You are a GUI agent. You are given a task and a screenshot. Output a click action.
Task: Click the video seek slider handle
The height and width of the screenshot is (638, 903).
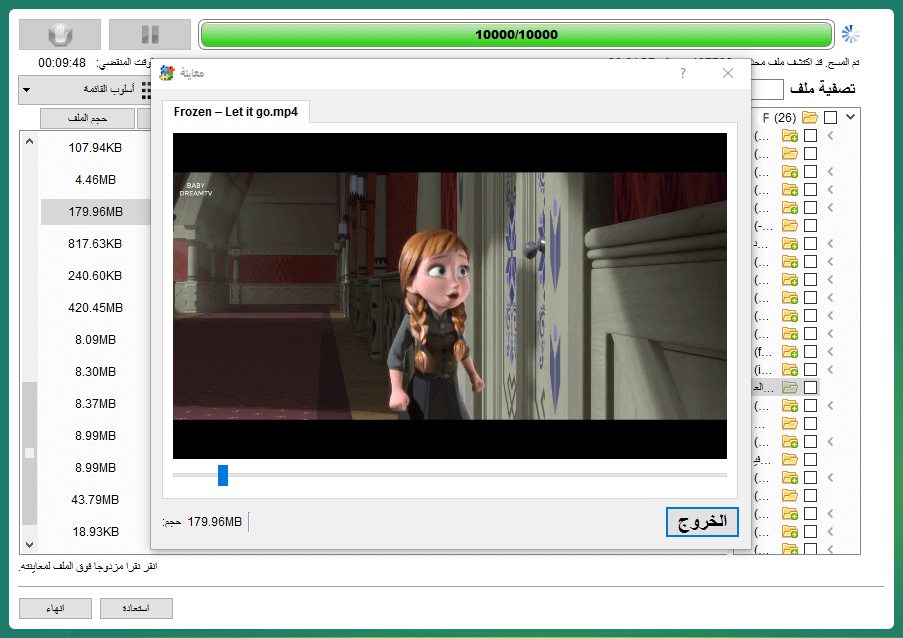223,476
